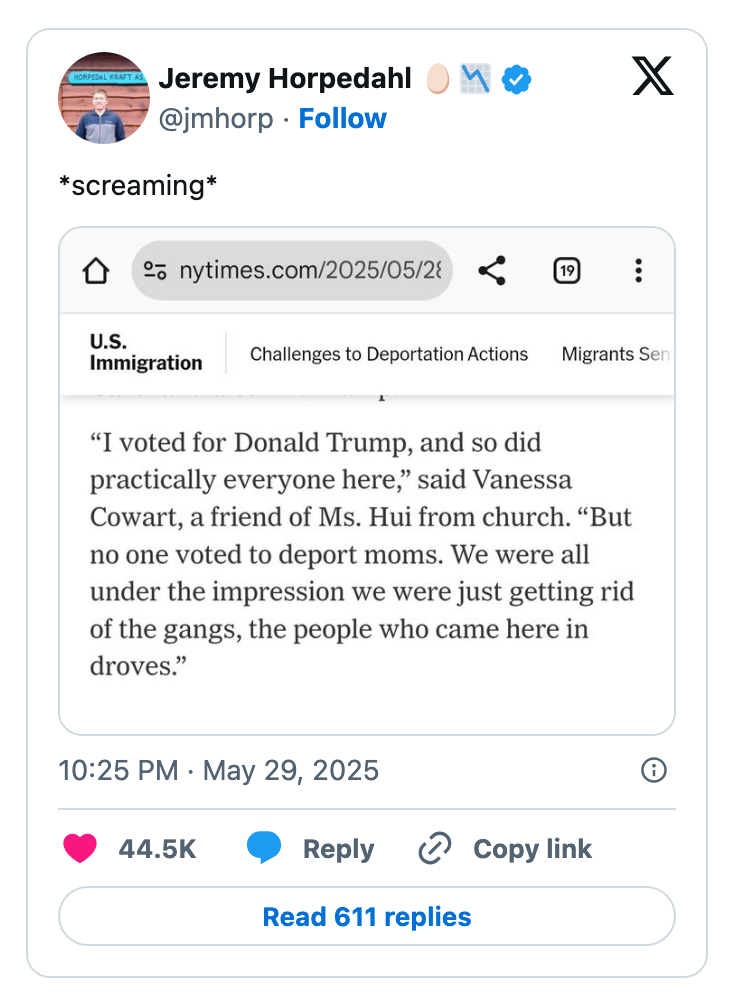Screen dimensions: 732x1000
Task: Open the tweet timestamp May 29, 2025 link
Action: pyautogui.click(x=216, y=770)
